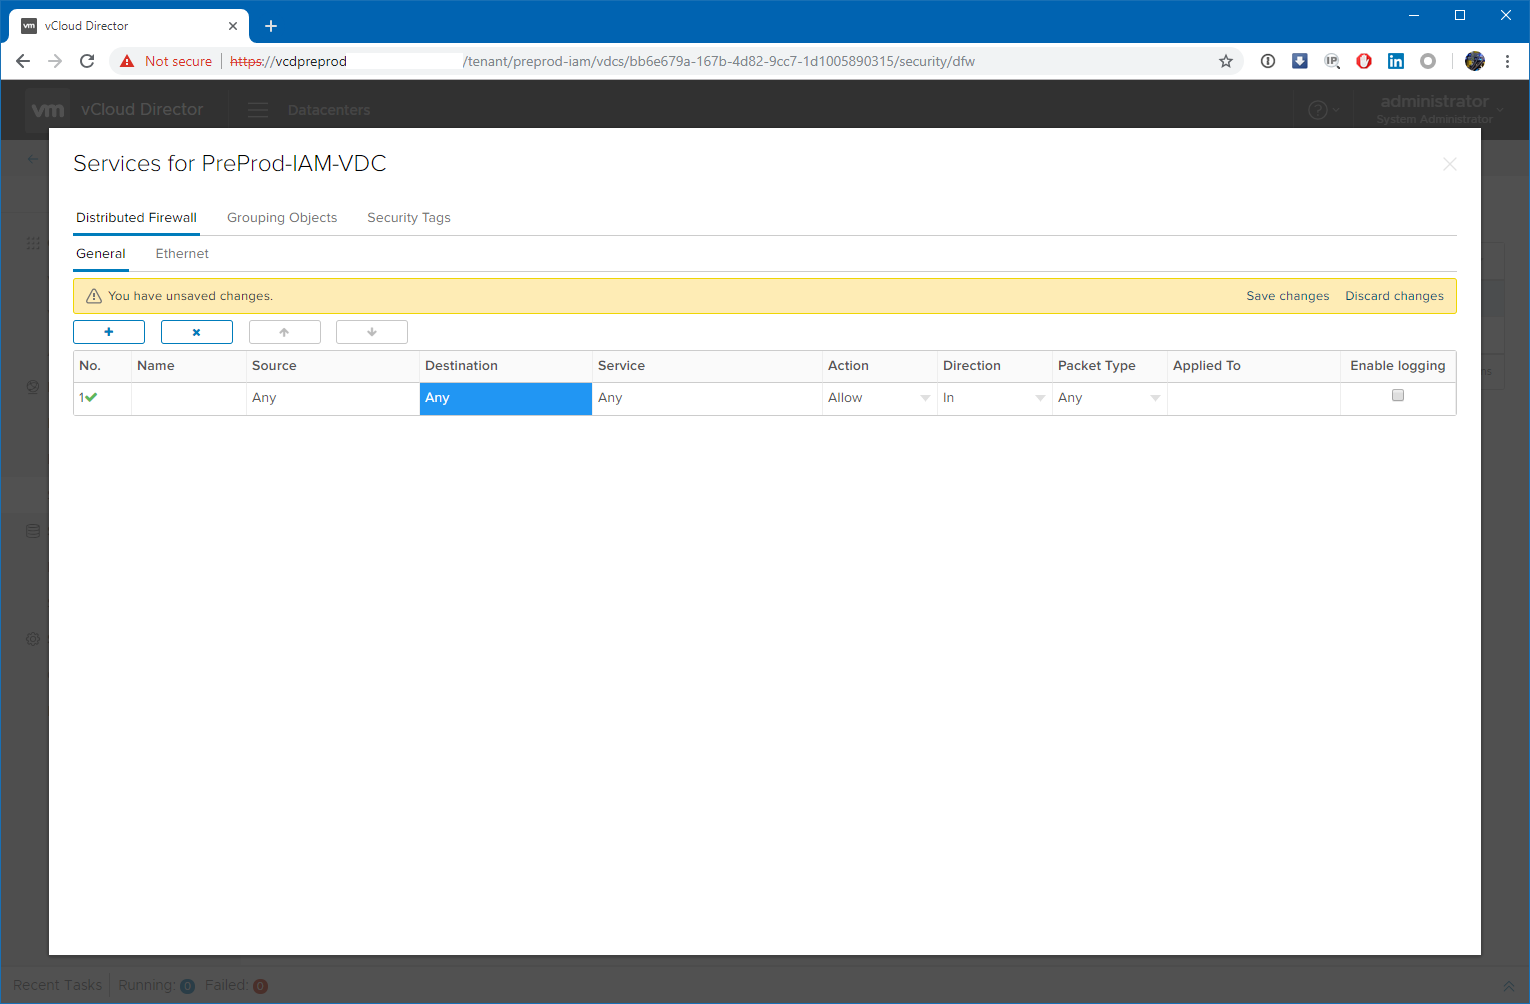Image resolution: width=1530 pixels, height=1004 pixels.
Task: Click the move rule up arrow
Action: coord(284,332)
